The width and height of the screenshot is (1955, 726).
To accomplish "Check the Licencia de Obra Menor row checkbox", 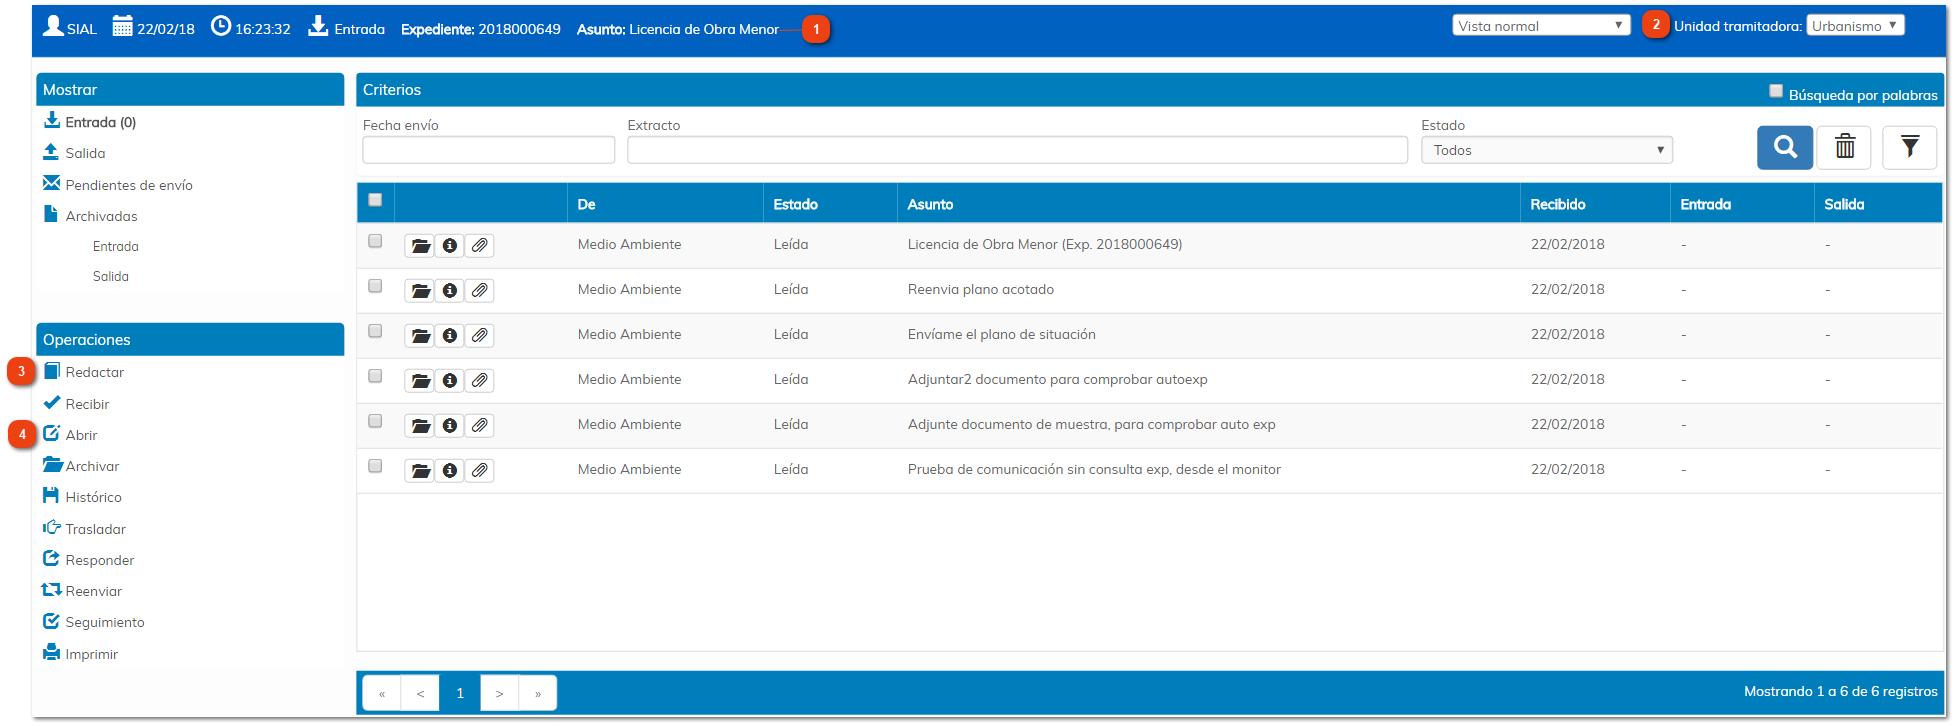I will pyautogui.click(x=375, y=241).
